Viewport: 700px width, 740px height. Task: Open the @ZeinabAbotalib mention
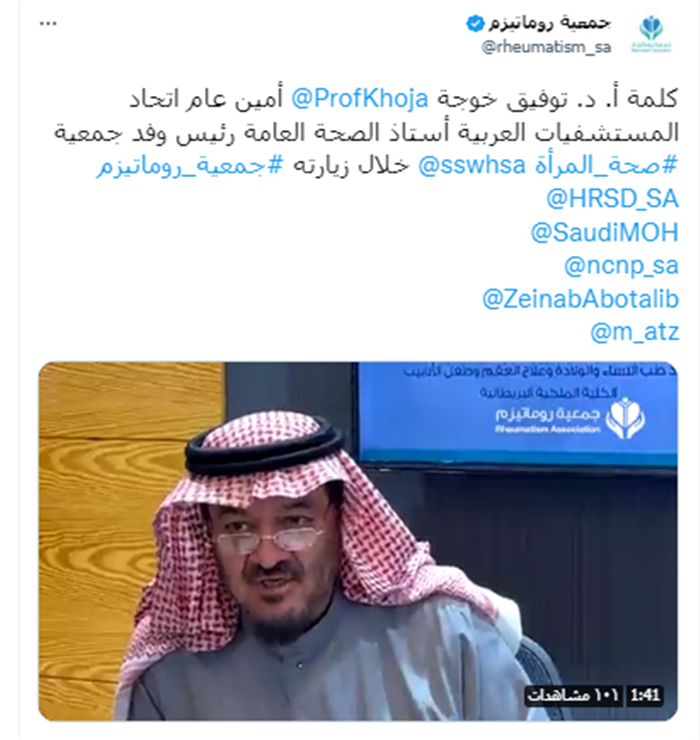coord(581,299)
